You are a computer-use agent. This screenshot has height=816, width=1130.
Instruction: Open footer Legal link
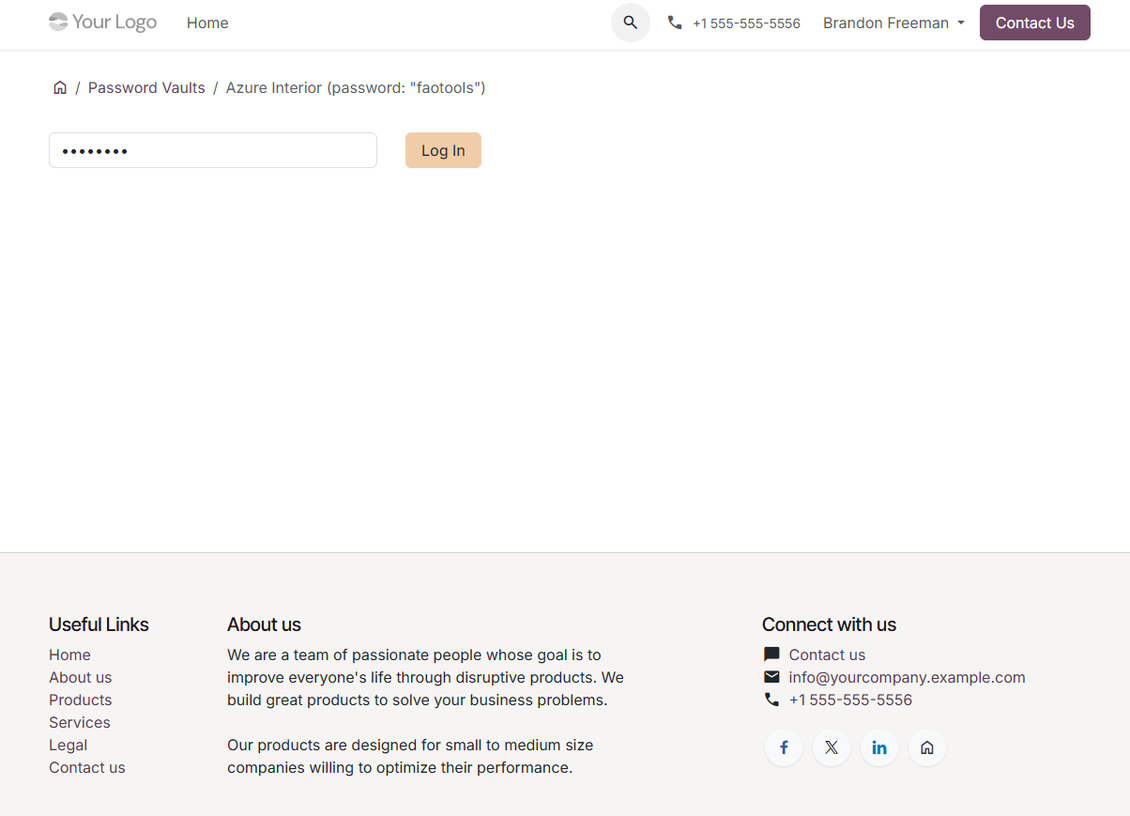[x=68, y=745]
